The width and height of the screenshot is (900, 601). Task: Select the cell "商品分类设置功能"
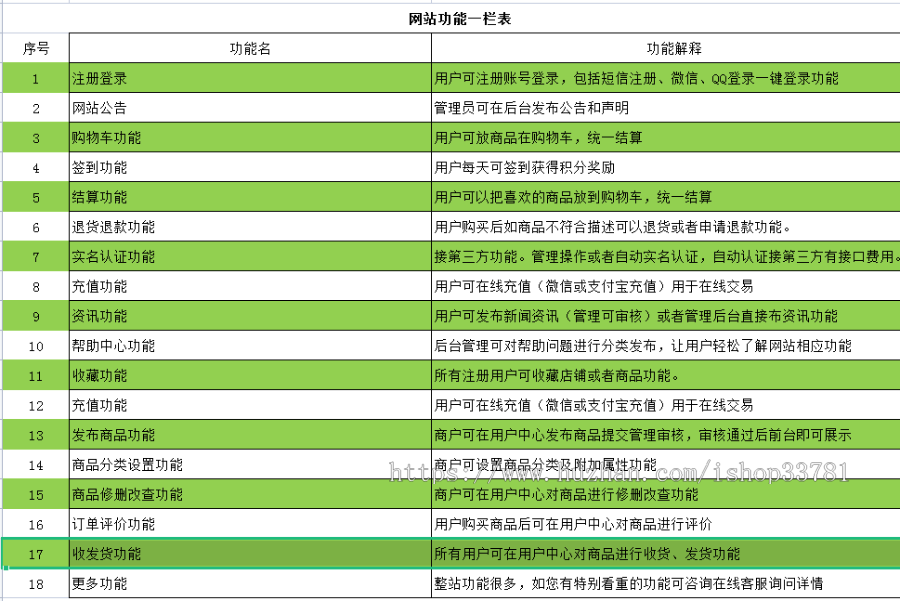coord(250,465)
